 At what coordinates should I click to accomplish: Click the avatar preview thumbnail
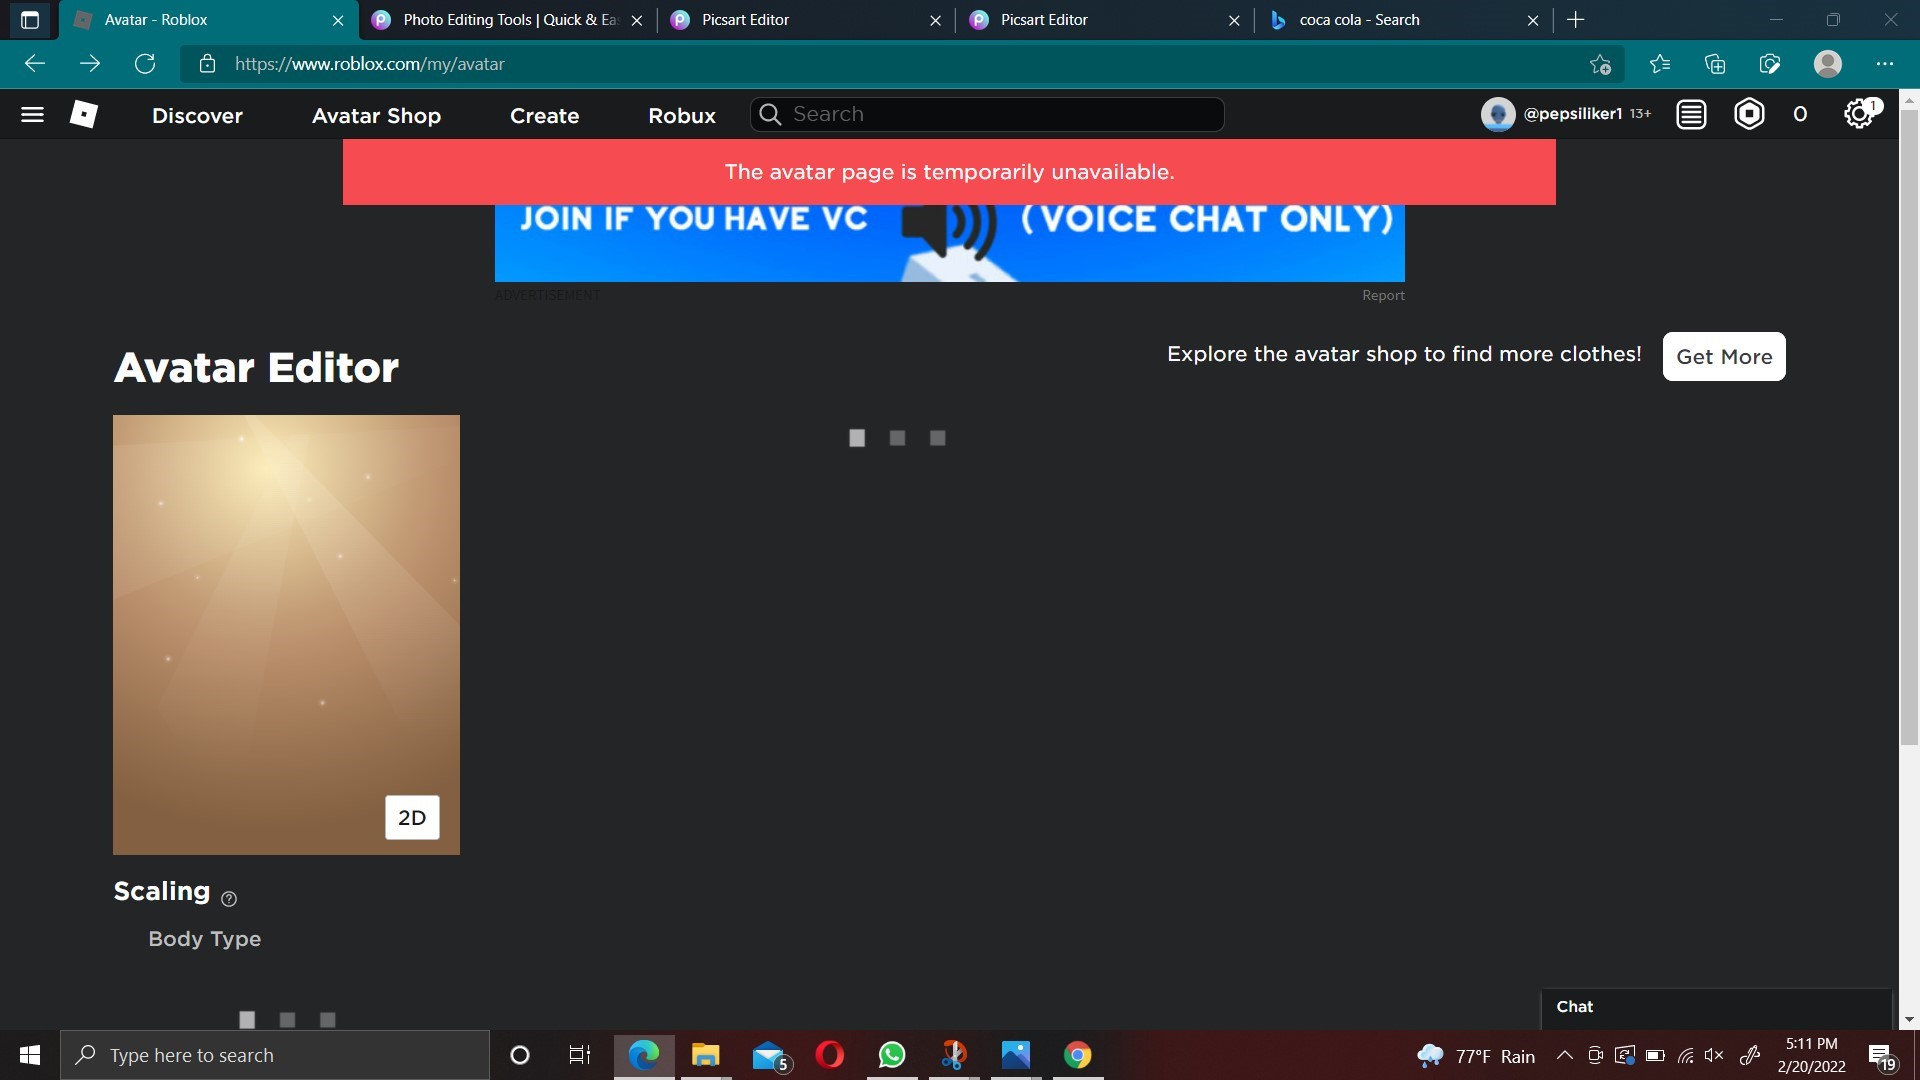click(286, 635)
